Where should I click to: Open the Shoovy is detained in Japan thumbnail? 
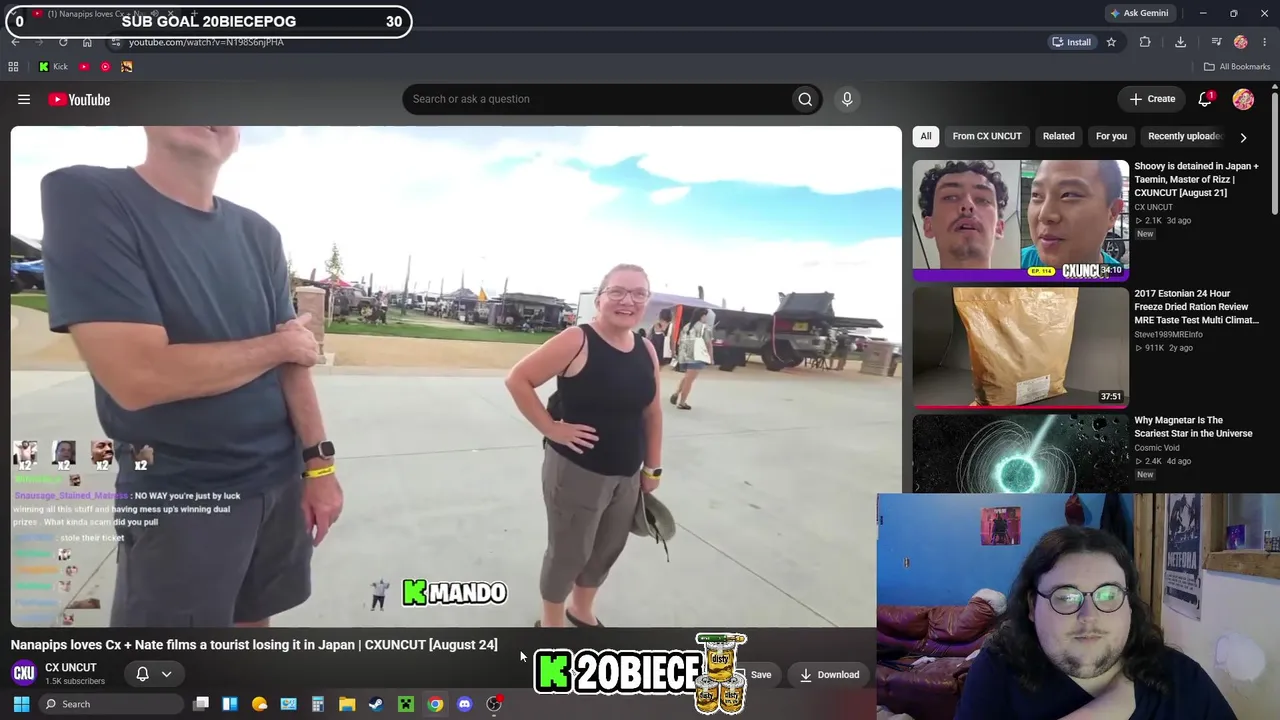point(1020,220)
